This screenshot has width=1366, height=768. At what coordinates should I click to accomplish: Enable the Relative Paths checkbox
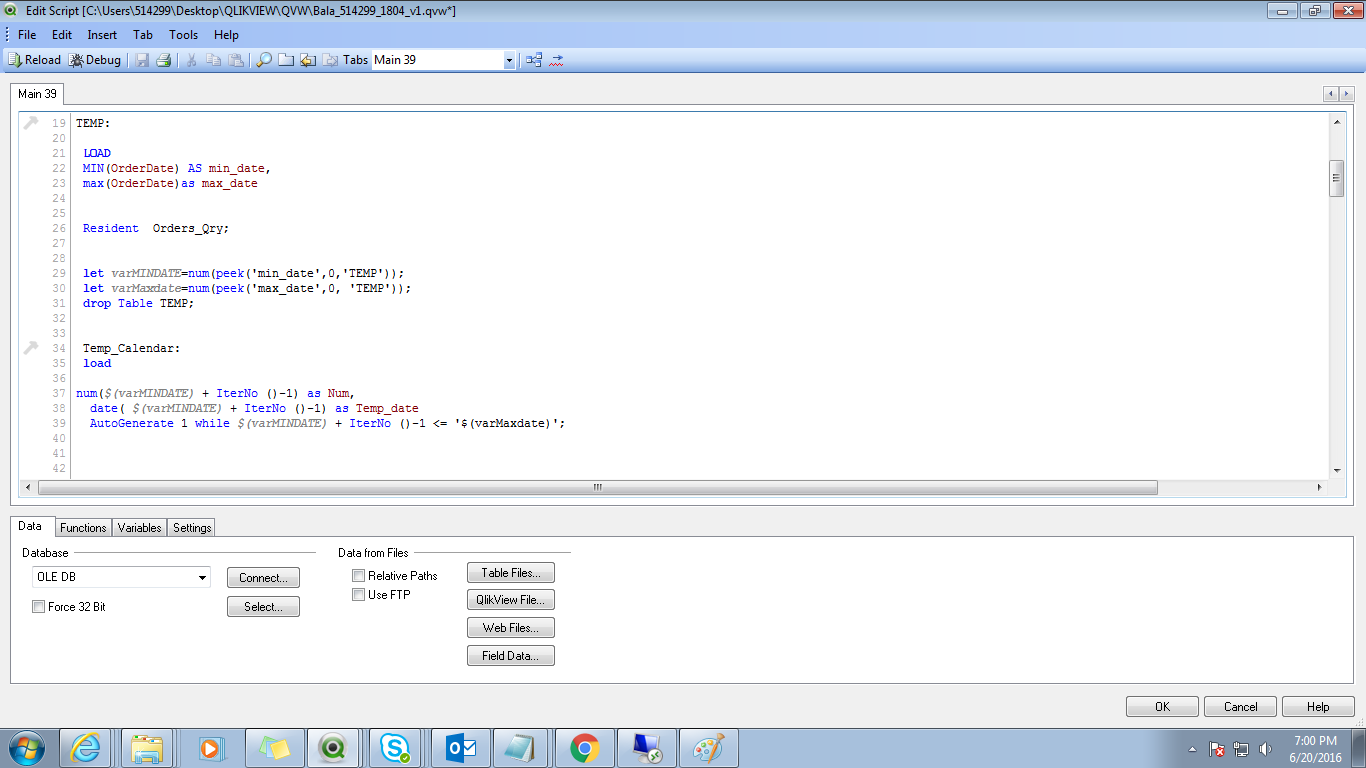pyautogui.click(x=358, y=576)
